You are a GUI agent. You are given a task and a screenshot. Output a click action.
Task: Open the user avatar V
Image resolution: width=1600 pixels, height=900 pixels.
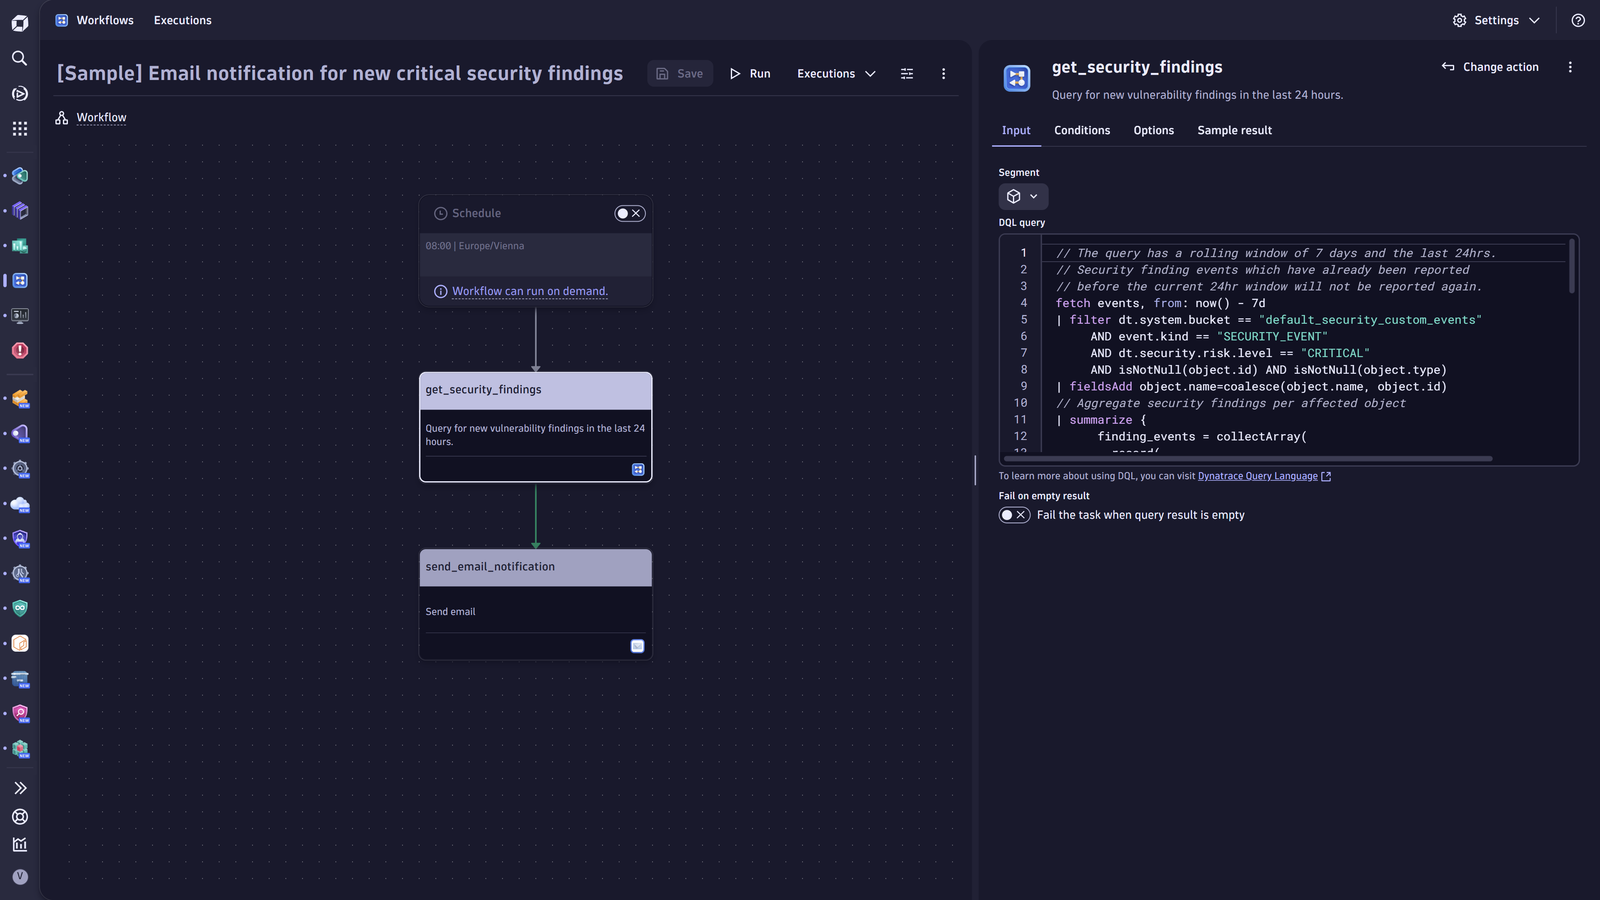[x=20, y=877]
